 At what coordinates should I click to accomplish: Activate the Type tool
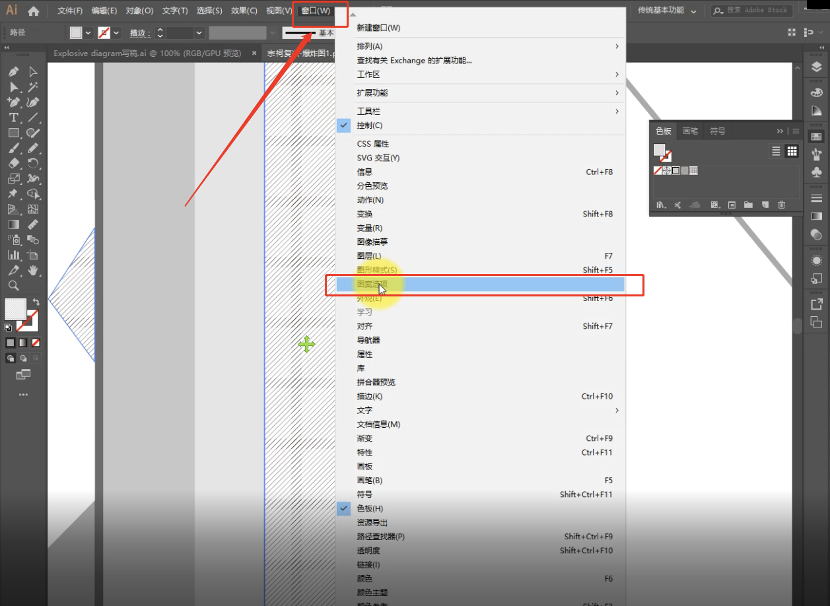13,117
